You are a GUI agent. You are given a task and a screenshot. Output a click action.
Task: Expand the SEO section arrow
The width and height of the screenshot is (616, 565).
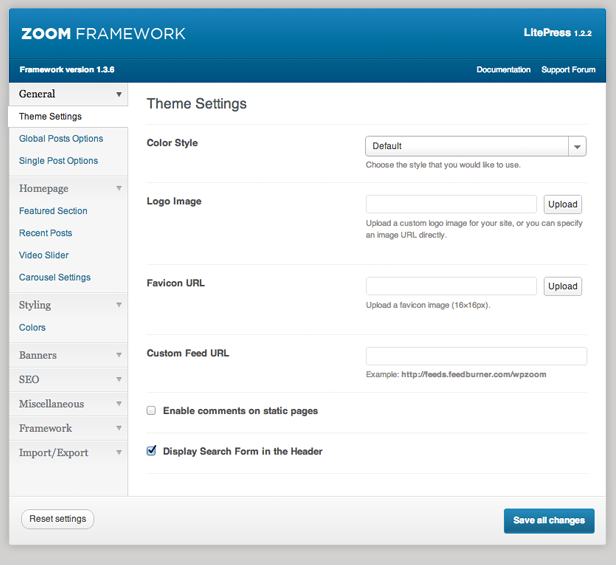click(119, 379)
